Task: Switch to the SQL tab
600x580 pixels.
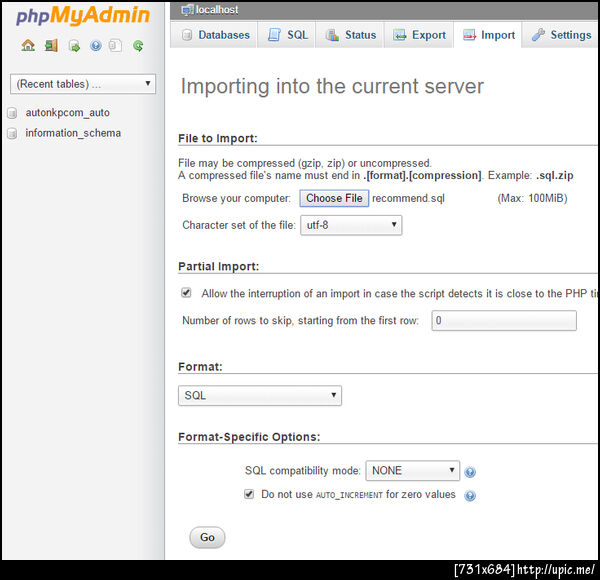Action: 287,35
